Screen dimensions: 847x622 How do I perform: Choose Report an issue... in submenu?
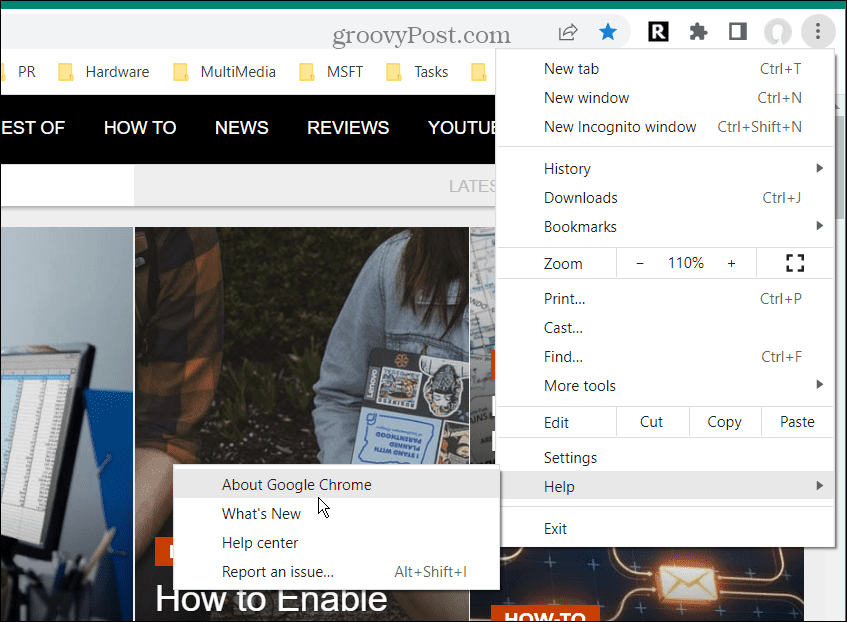[x=337, y=572]
